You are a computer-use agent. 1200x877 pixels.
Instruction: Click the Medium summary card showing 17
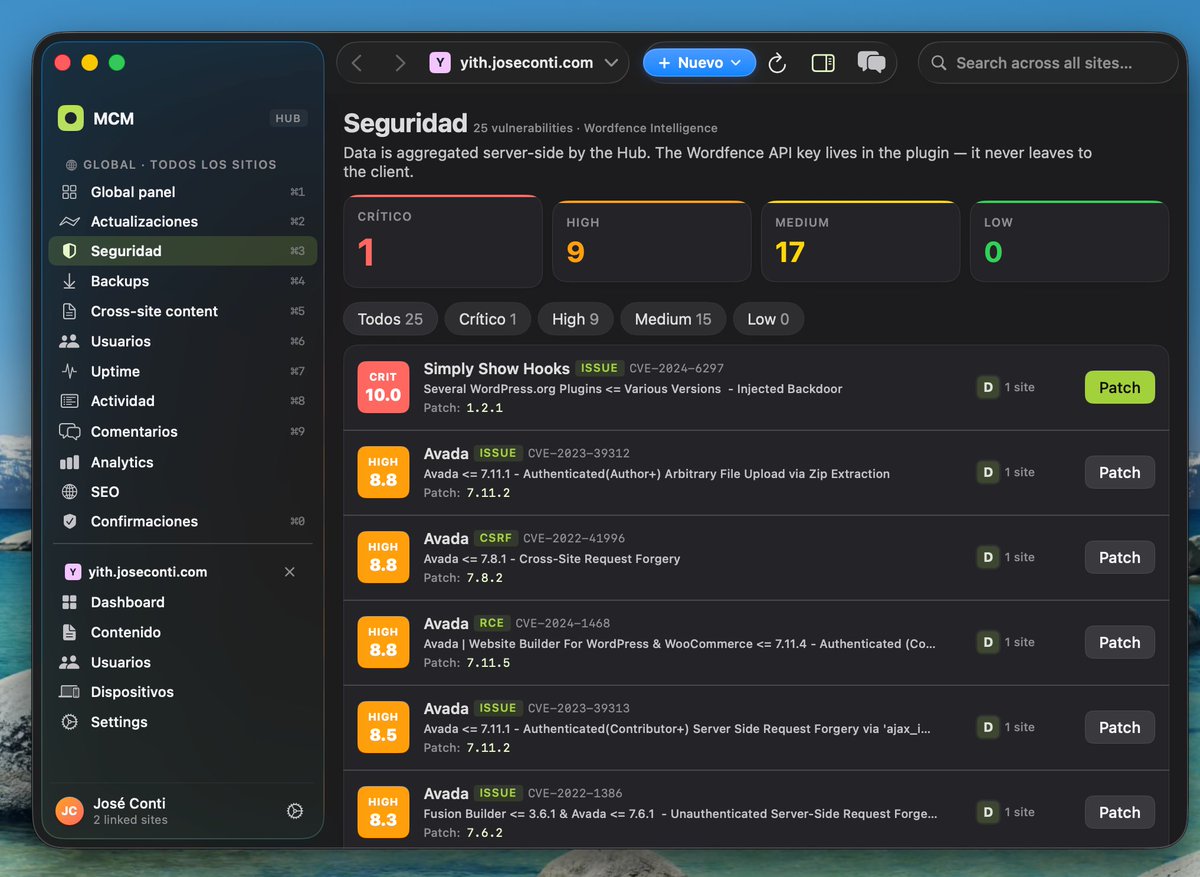[x=861, y=242]
